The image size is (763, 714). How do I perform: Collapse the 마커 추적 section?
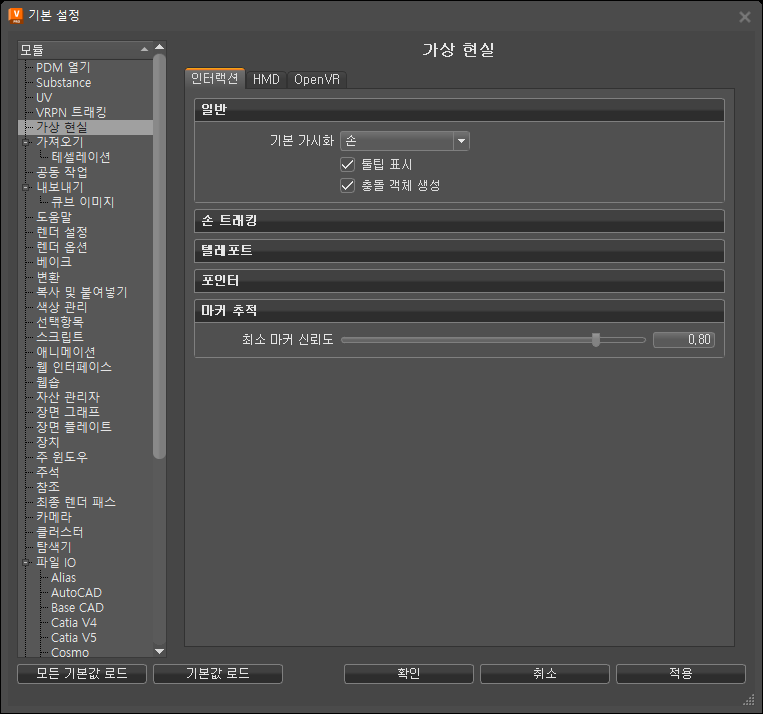tap(459, 311)
